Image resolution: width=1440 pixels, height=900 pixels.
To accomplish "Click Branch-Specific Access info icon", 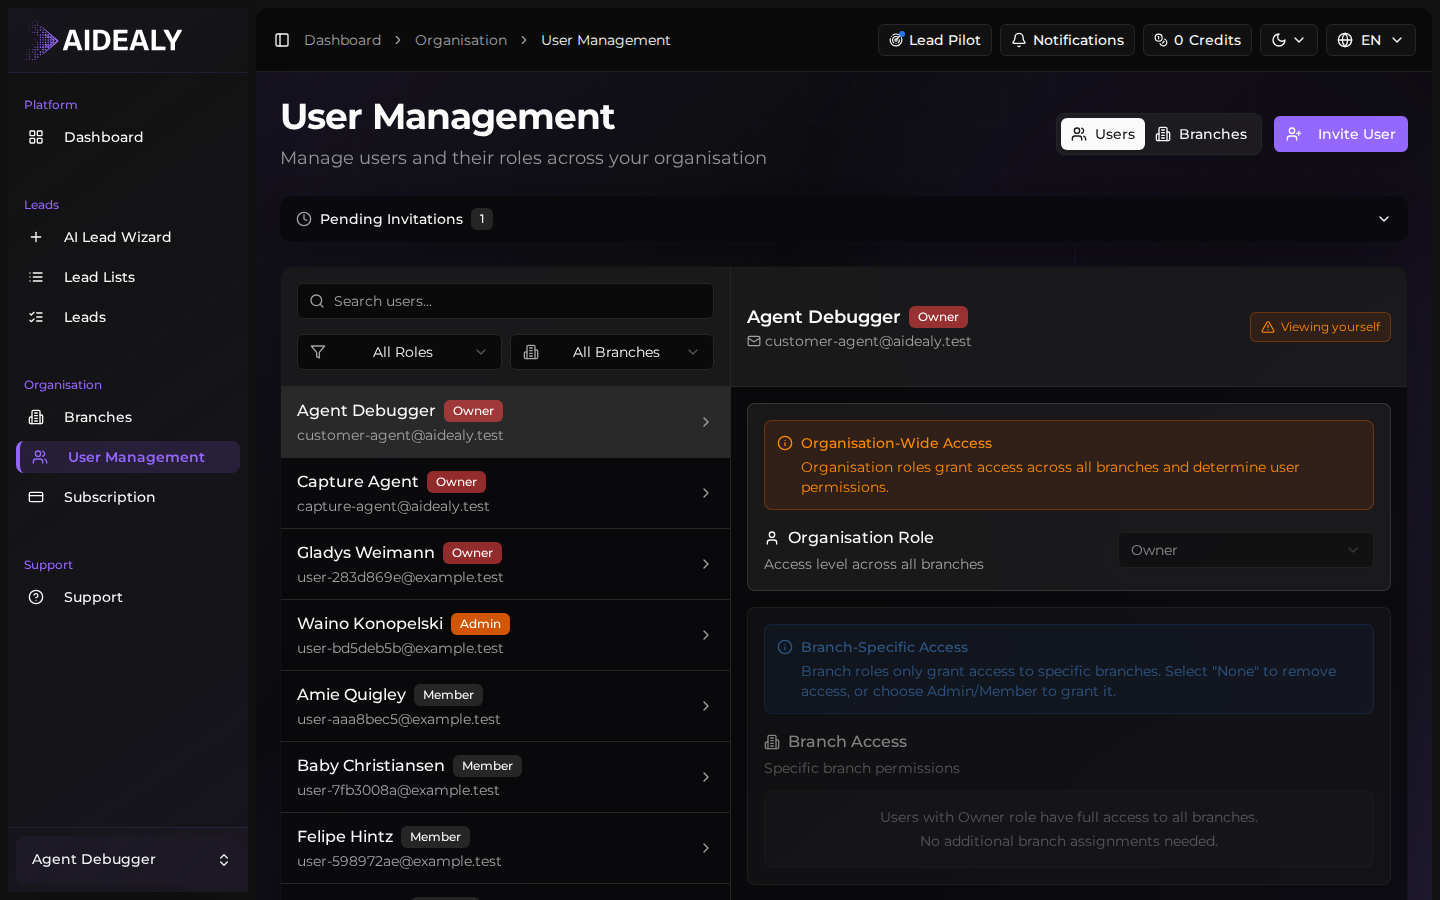I will point(785,647).
